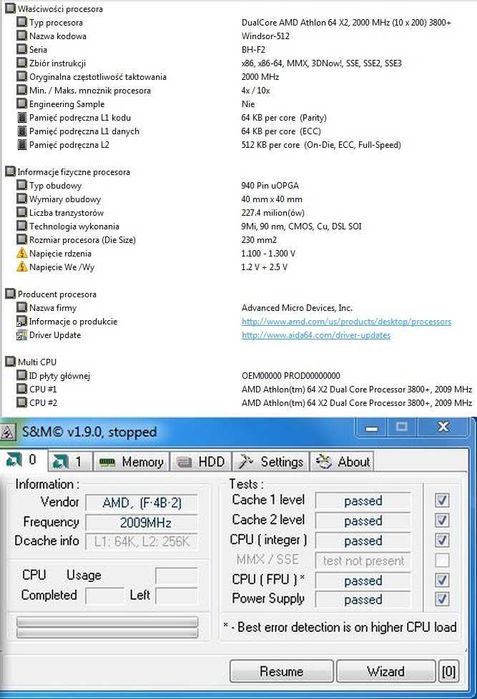Click the Producent procesora section icon
Screen dimensions: 477x699
10,294
